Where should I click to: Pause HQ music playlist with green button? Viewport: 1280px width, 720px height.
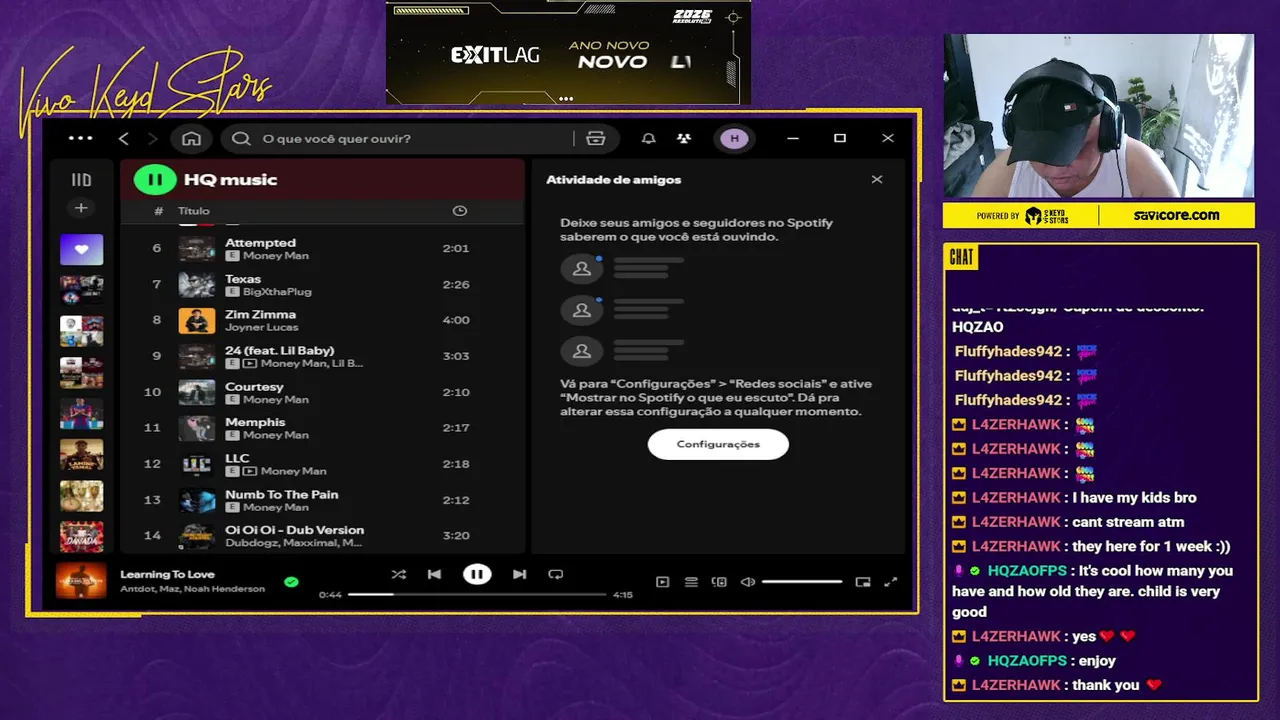(x=155, y=180)
